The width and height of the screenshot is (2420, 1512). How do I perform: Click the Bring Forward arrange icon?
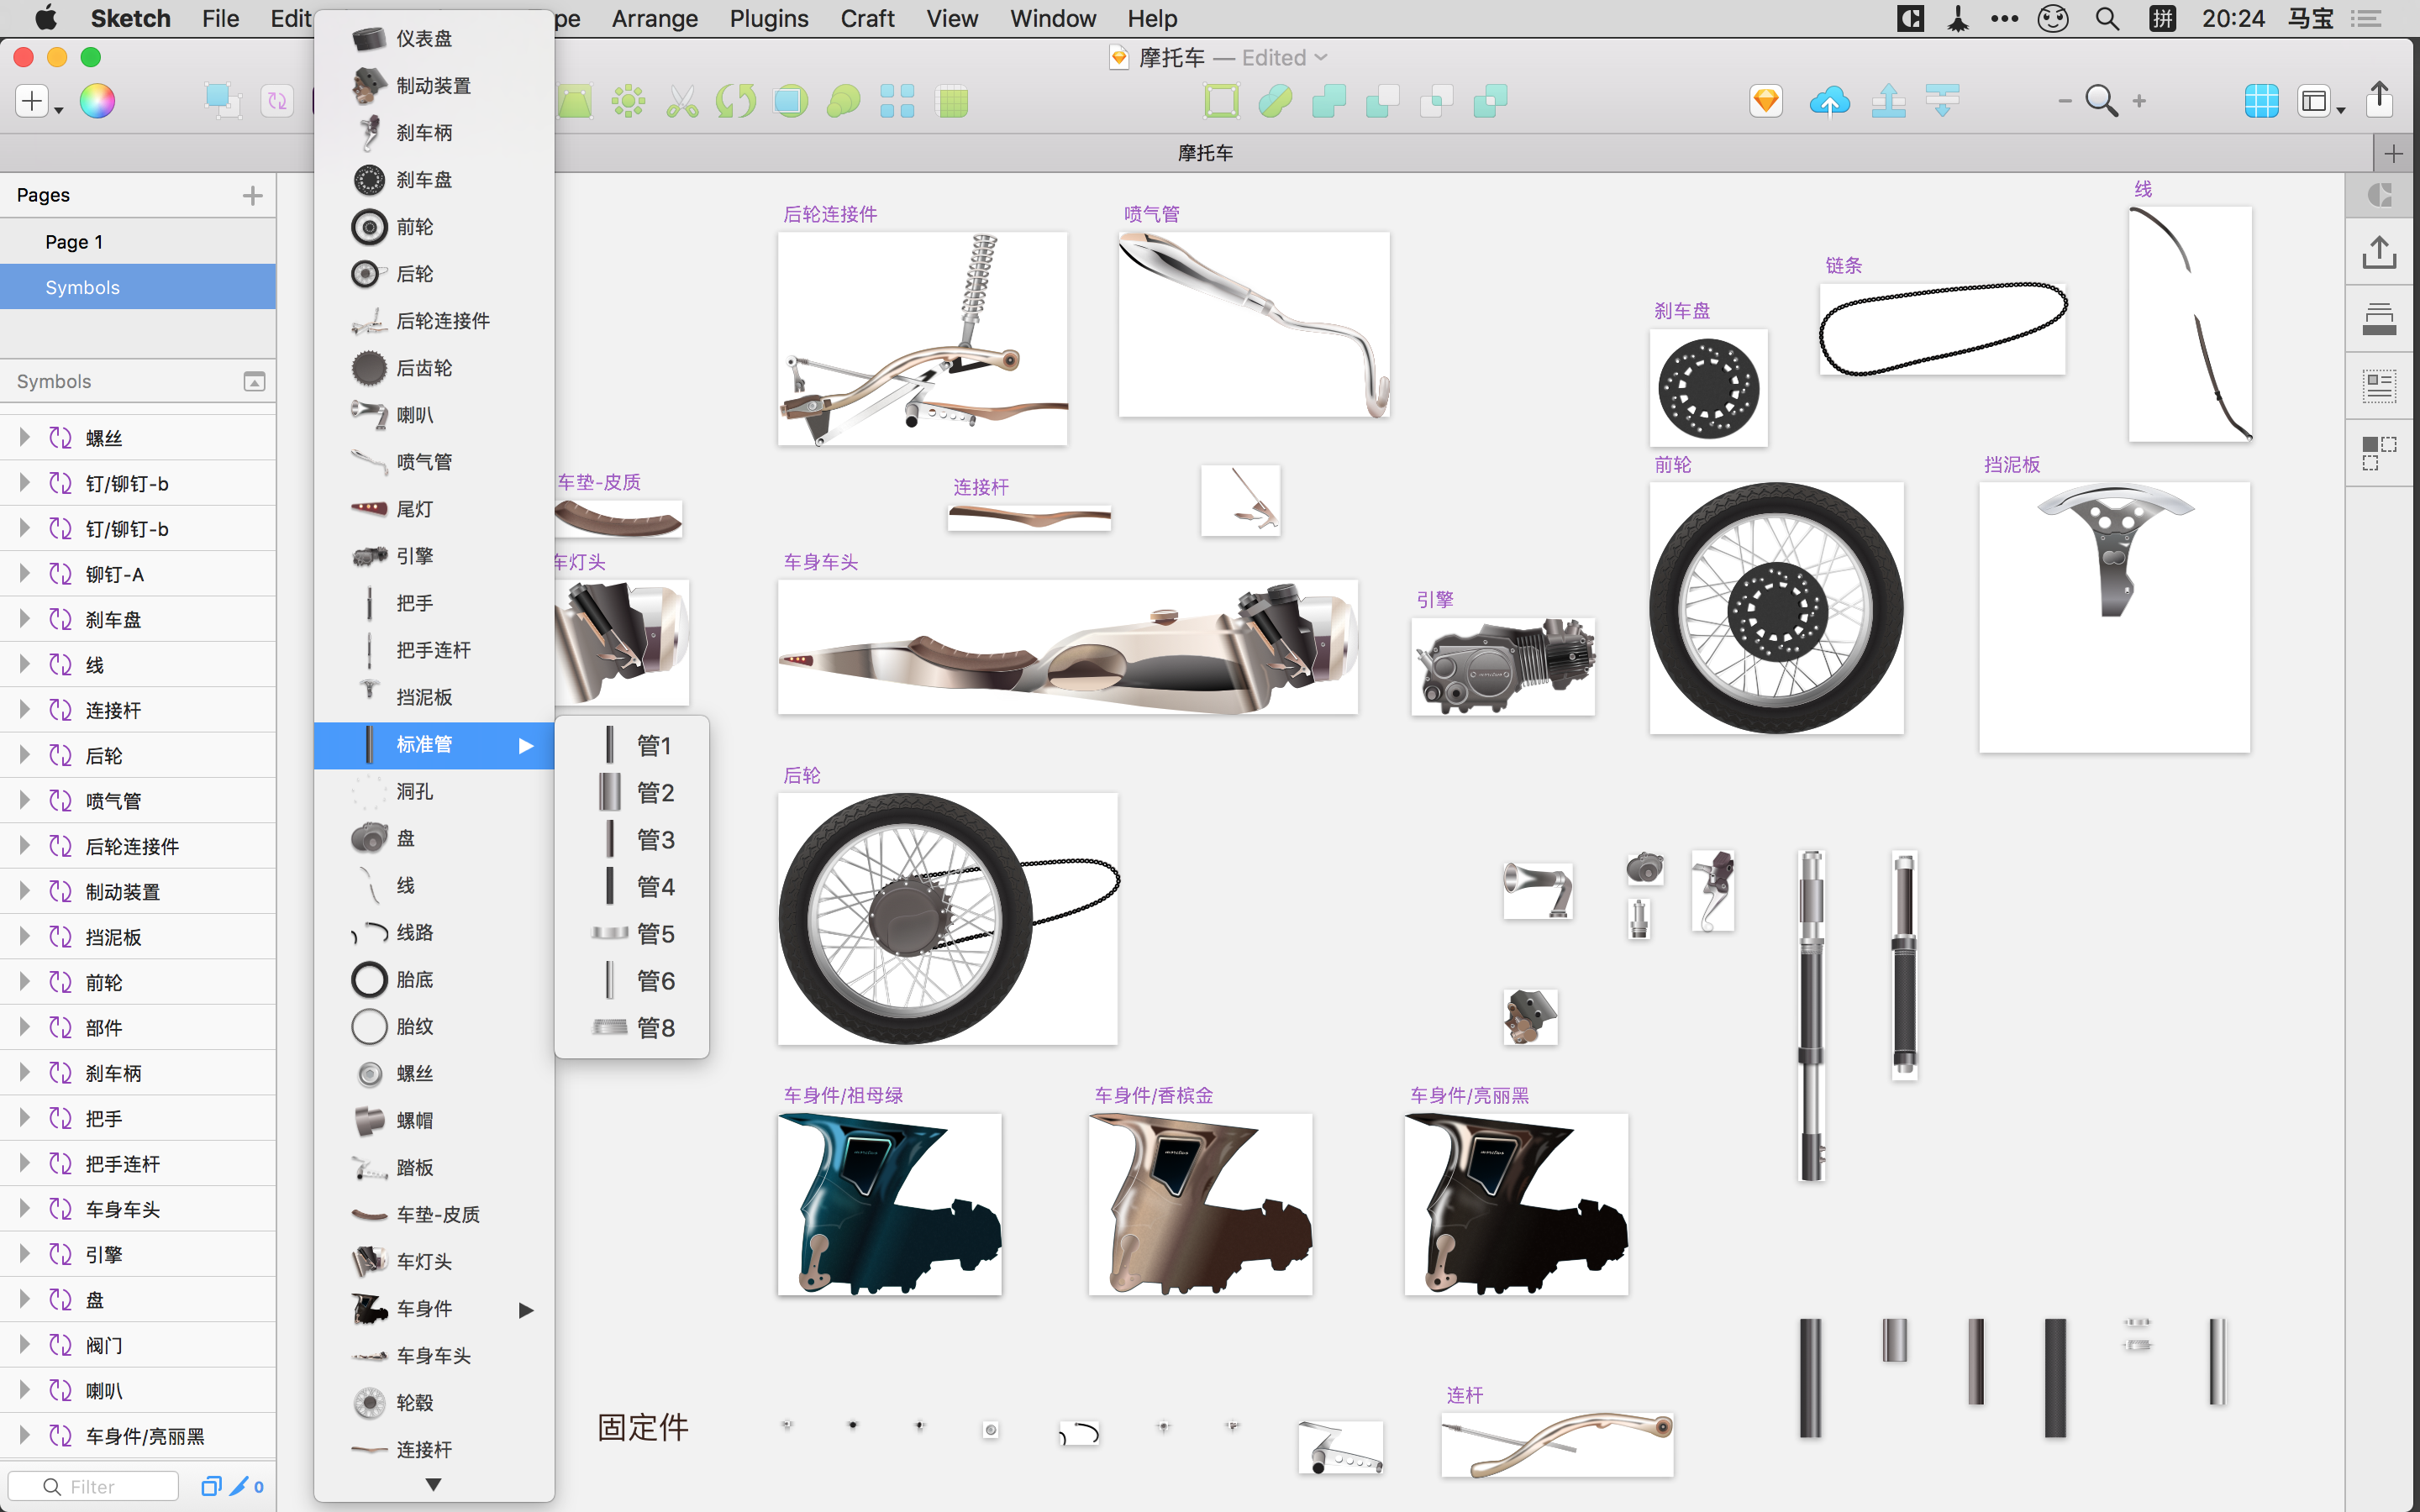(1888, 101)
